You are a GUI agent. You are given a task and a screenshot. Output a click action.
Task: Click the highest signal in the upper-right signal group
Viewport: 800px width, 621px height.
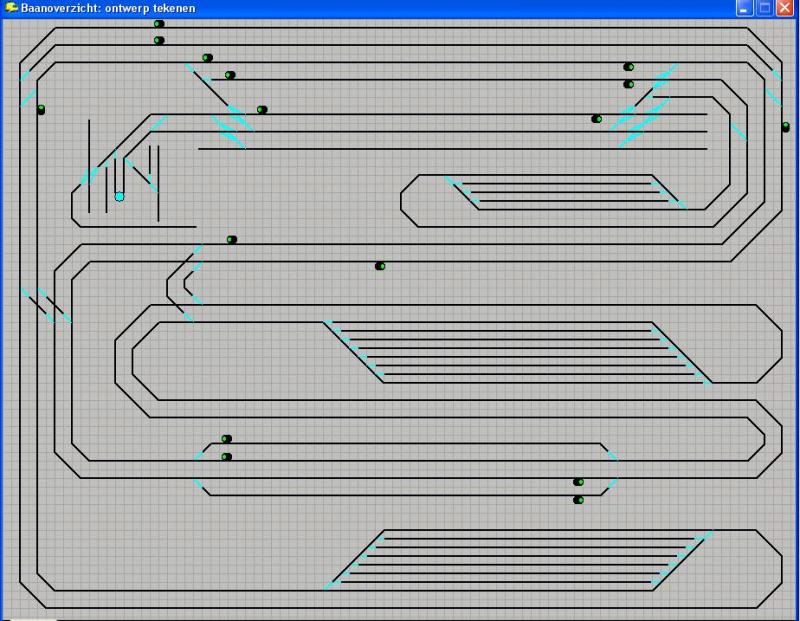point(628,67)
